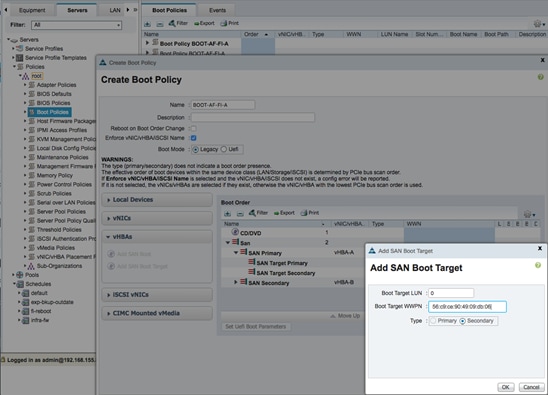Select Service Profiles in the tree
This screenshot has height=395, width=548.
[x=44, y=49]
